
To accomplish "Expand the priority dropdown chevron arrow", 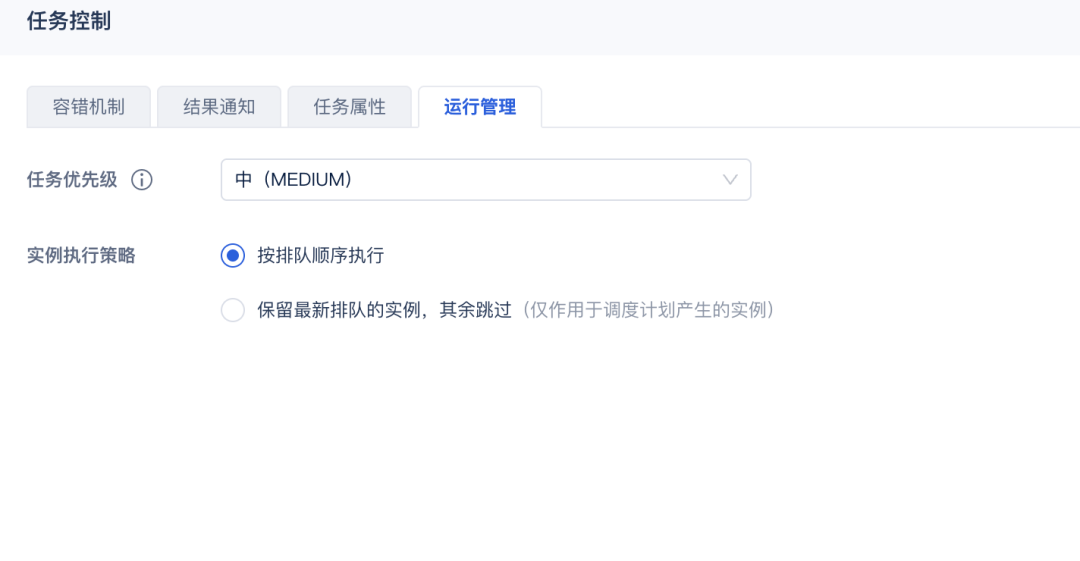I will point(730,180).
